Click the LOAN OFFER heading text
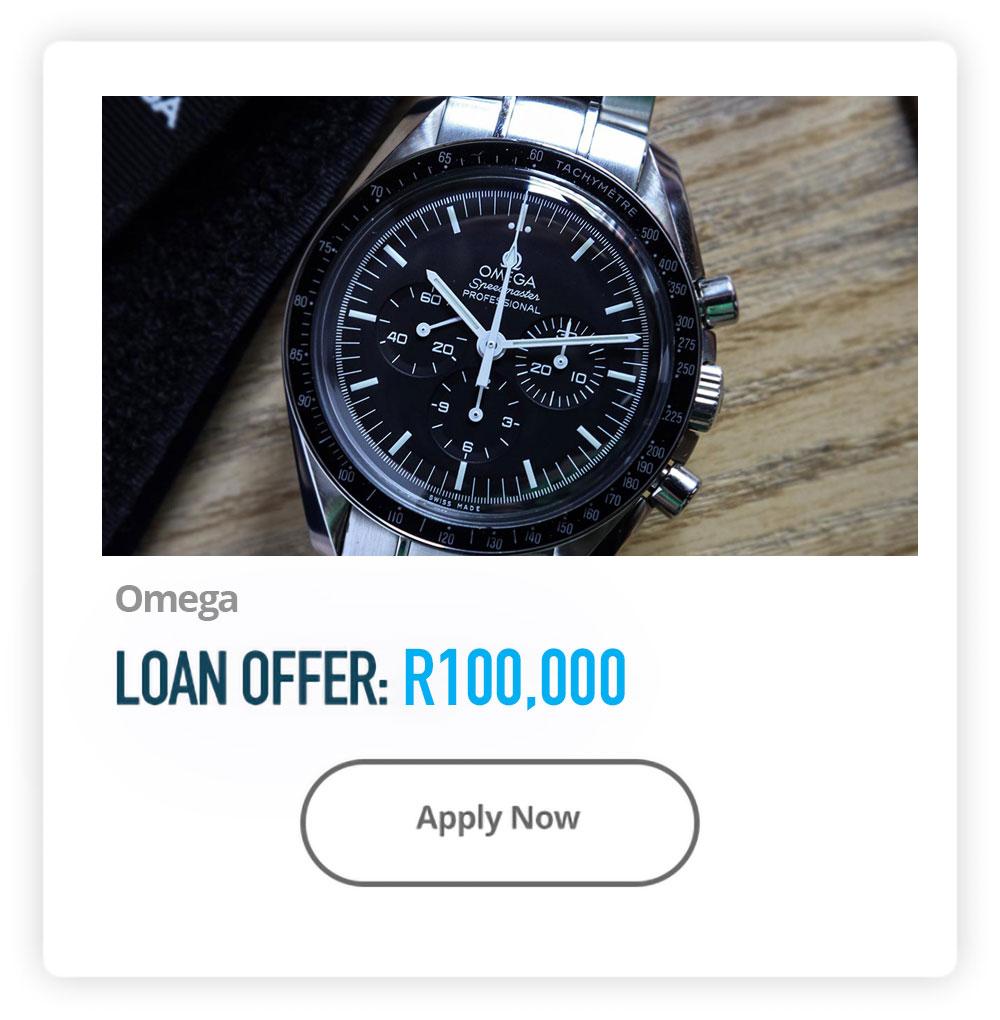1000x1020 pixels. 252,677
